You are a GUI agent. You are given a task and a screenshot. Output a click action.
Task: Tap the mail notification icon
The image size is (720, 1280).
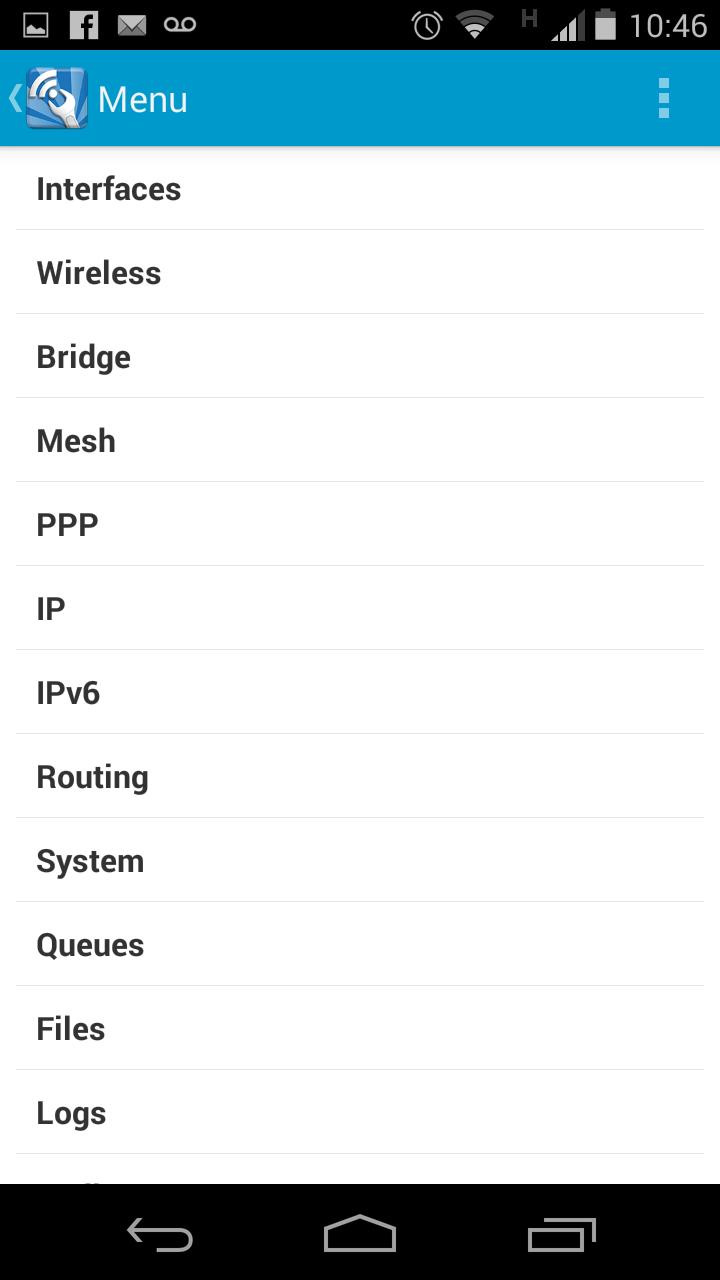pyautogui.click(x=132, y=25)
